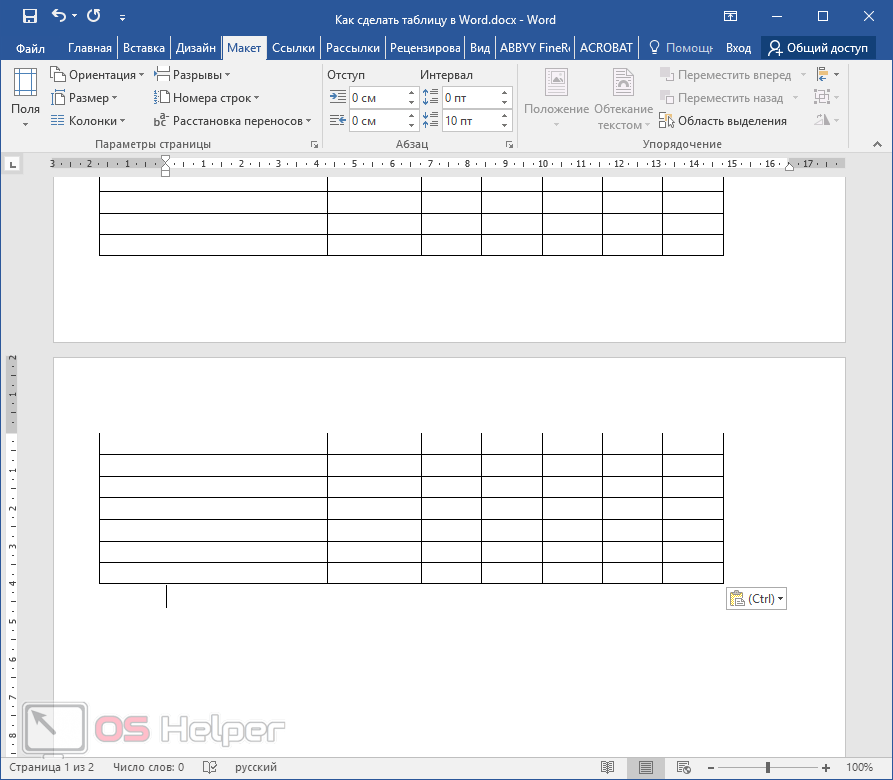Undo the last action with the Undo arrow
893x780 pixels.
[x=58, y=16]
